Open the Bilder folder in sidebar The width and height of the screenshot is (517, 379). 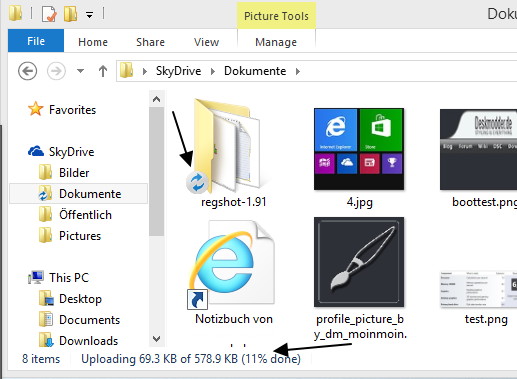tap(74, 173)
